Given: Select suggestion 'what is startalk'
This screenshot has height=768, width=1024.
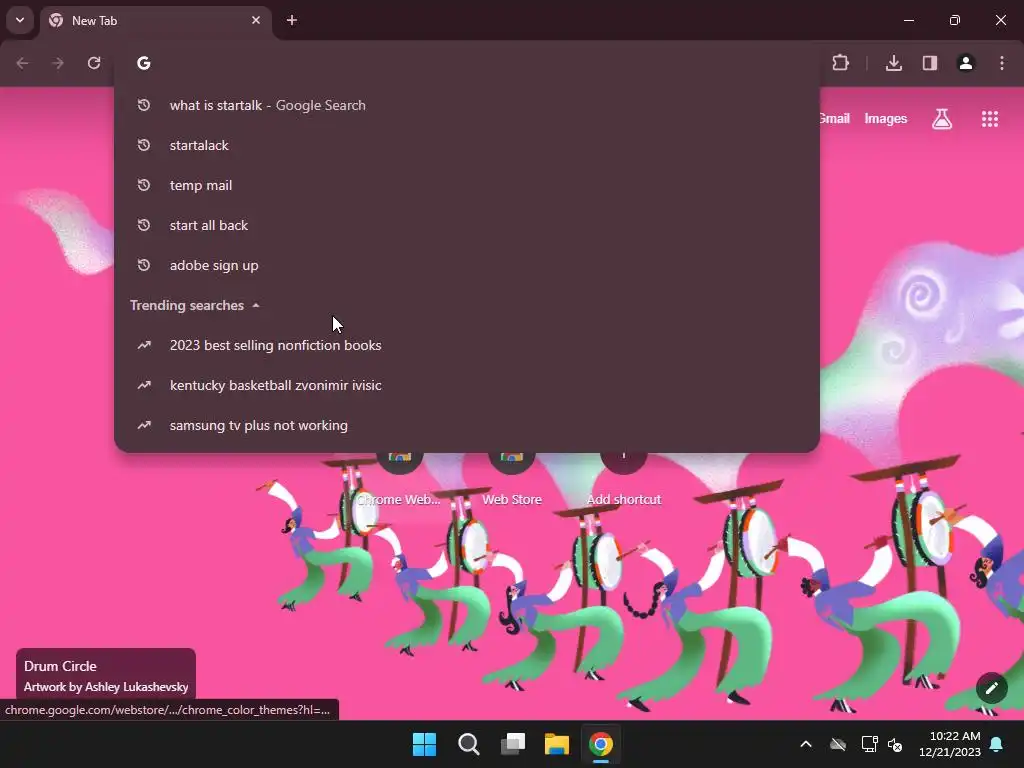Looking at the screenshot, I should [467, 105].
